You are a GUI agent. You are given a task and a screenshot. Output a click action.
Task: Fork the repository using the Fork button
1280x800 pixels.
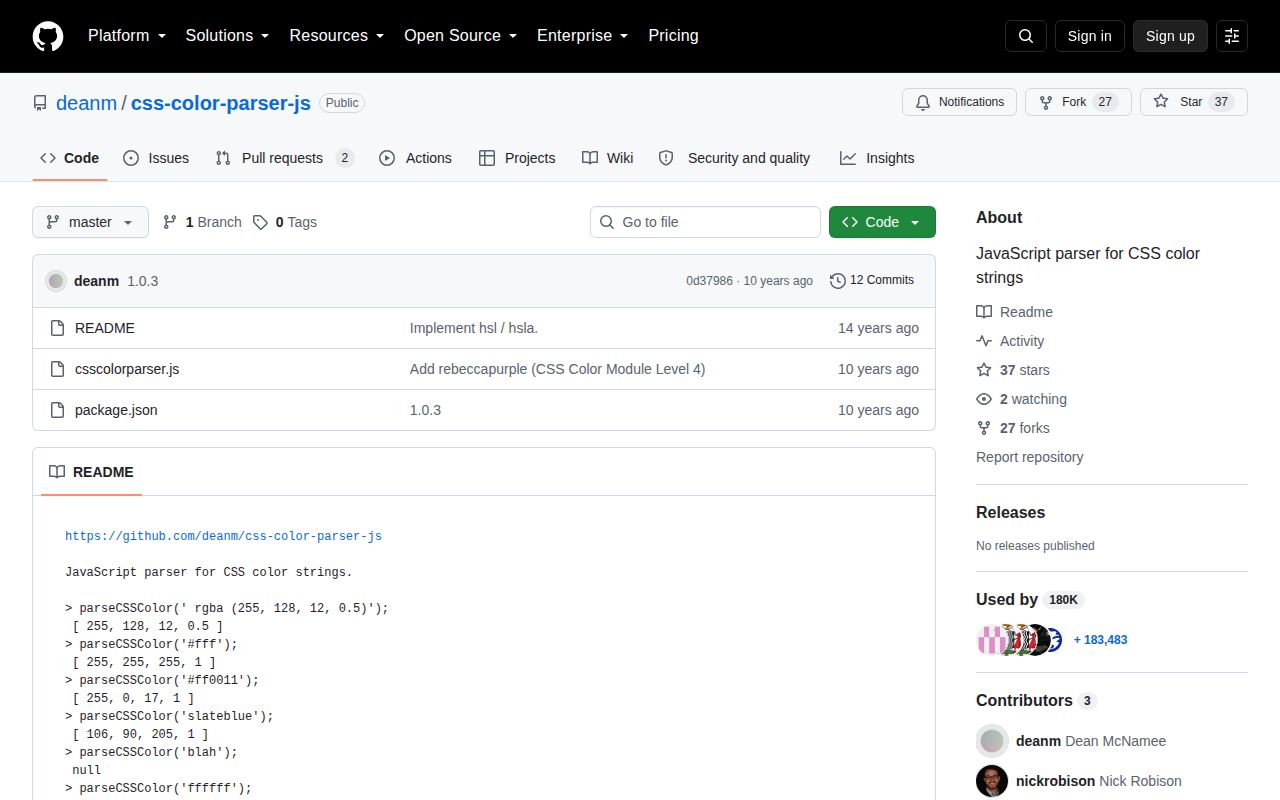[x=1078, y=102]
